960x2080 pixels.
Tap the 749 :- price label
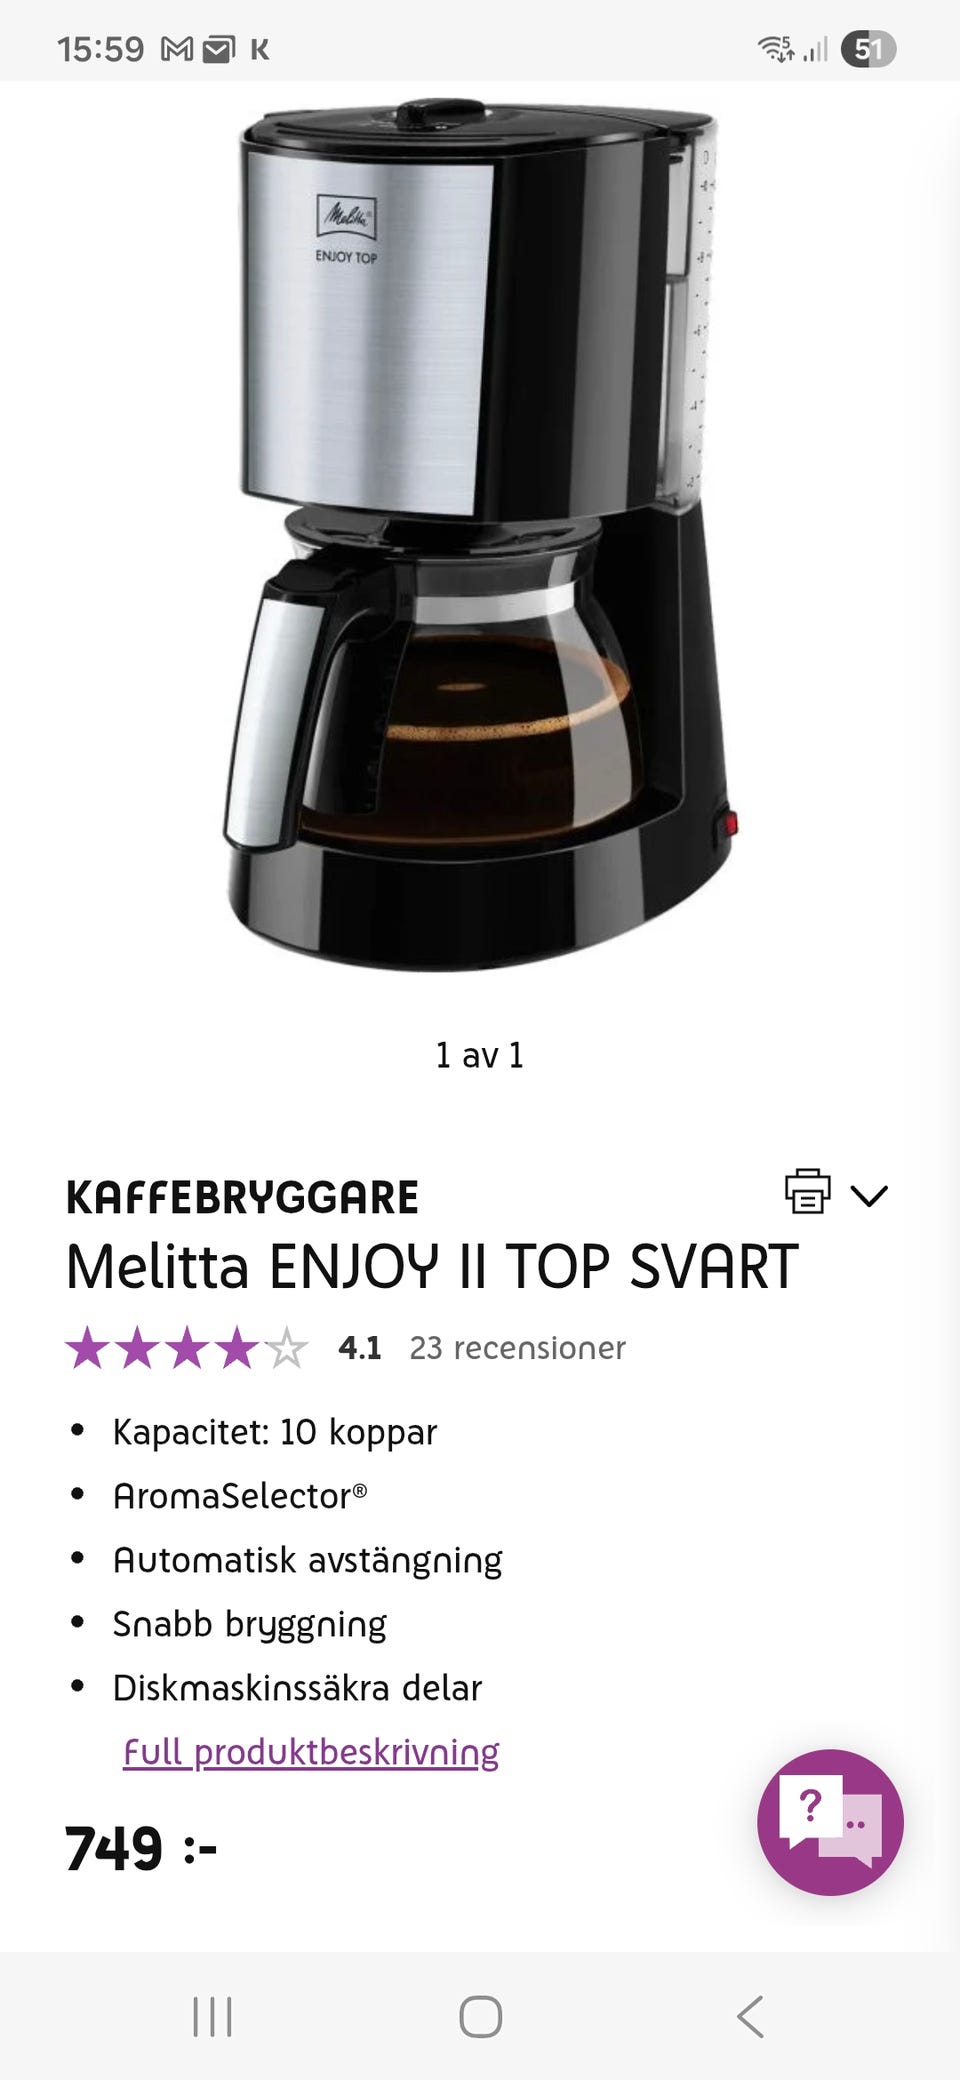(x=141, y=1848)
